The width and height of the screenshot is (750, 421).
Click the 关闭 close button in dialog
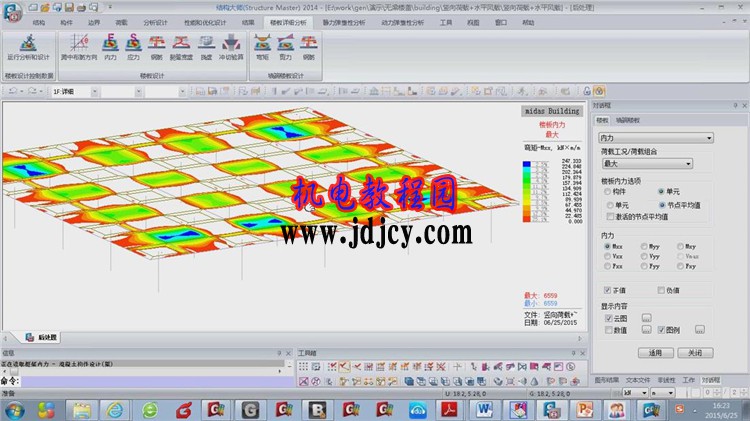[695, 353]
